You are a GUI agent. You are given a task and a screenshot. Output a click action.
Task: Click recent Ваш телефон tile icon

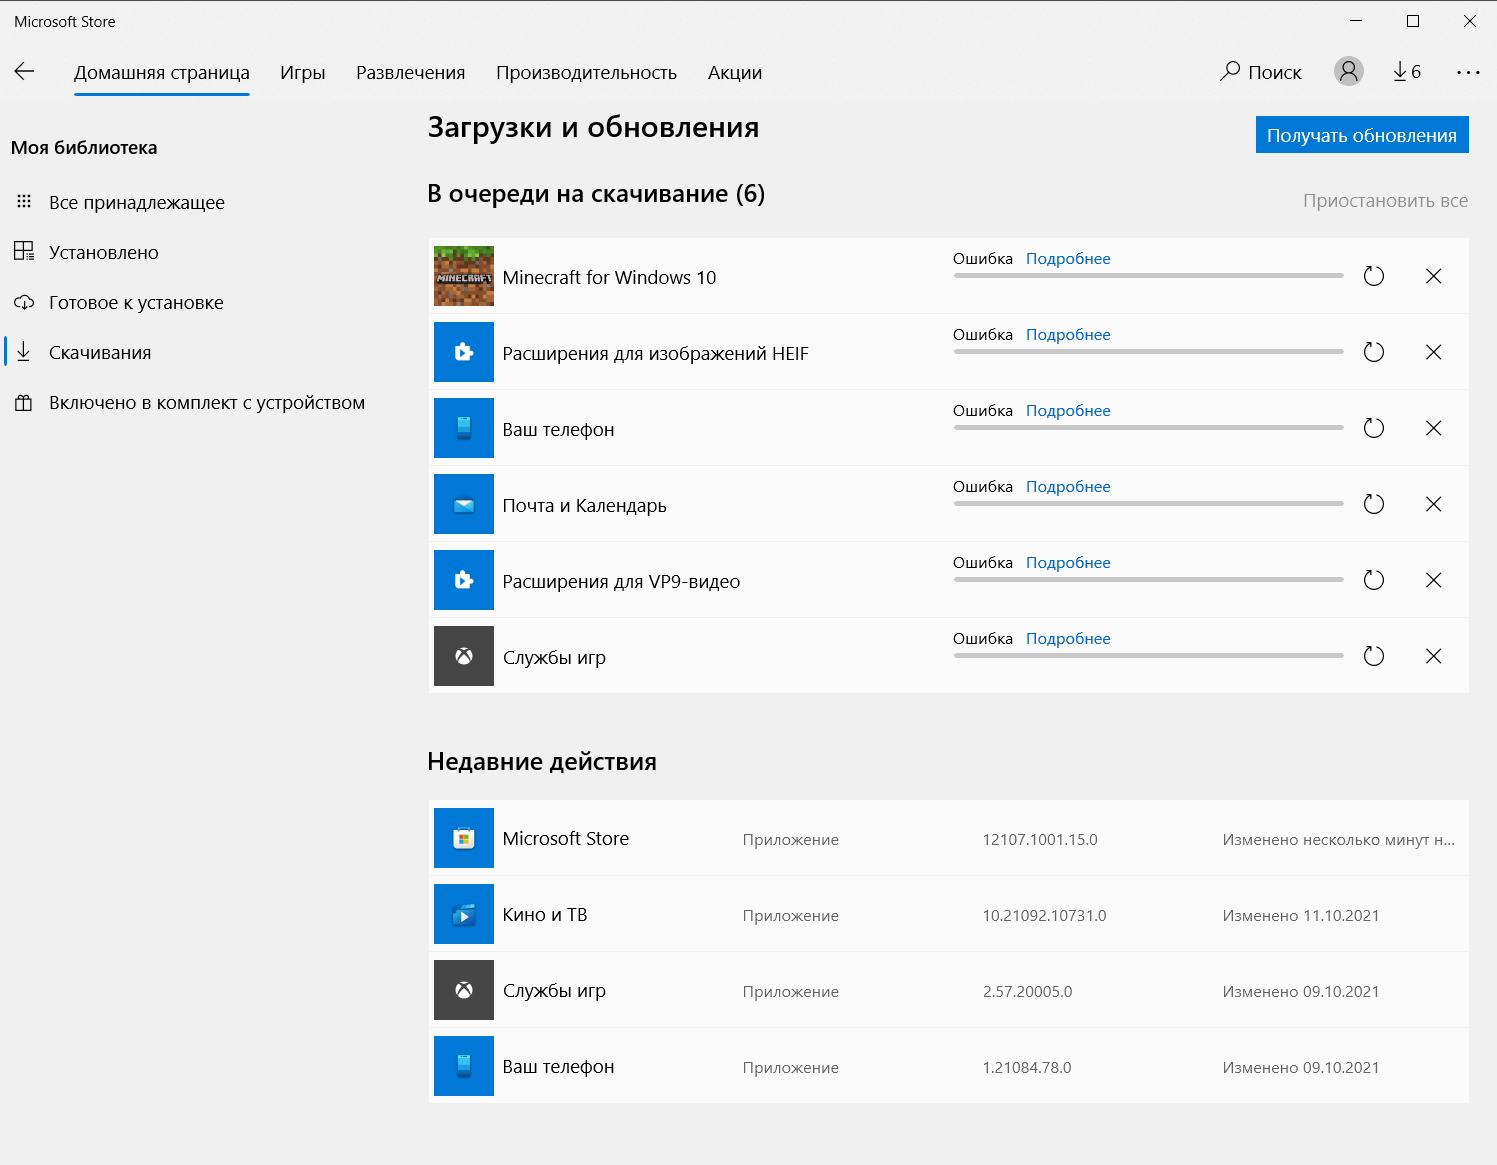pos(464,1066)
